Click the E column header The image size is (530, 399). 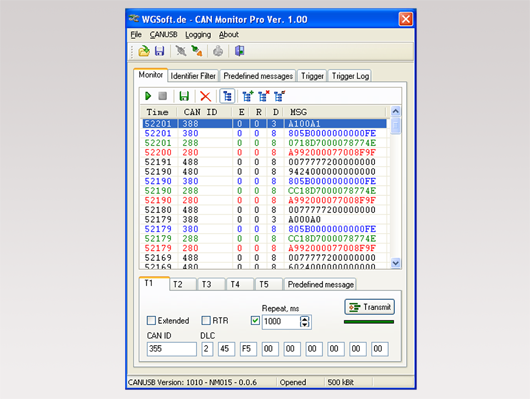pos(241,112)
